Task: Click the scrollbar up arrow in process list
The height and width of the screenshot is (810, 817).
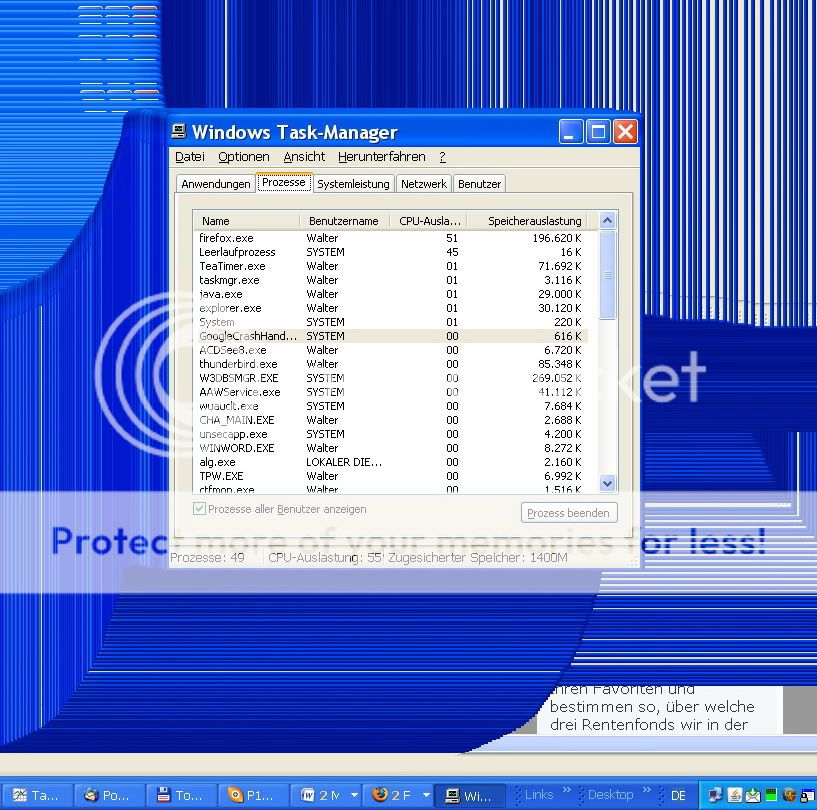Action: [607, 220]
